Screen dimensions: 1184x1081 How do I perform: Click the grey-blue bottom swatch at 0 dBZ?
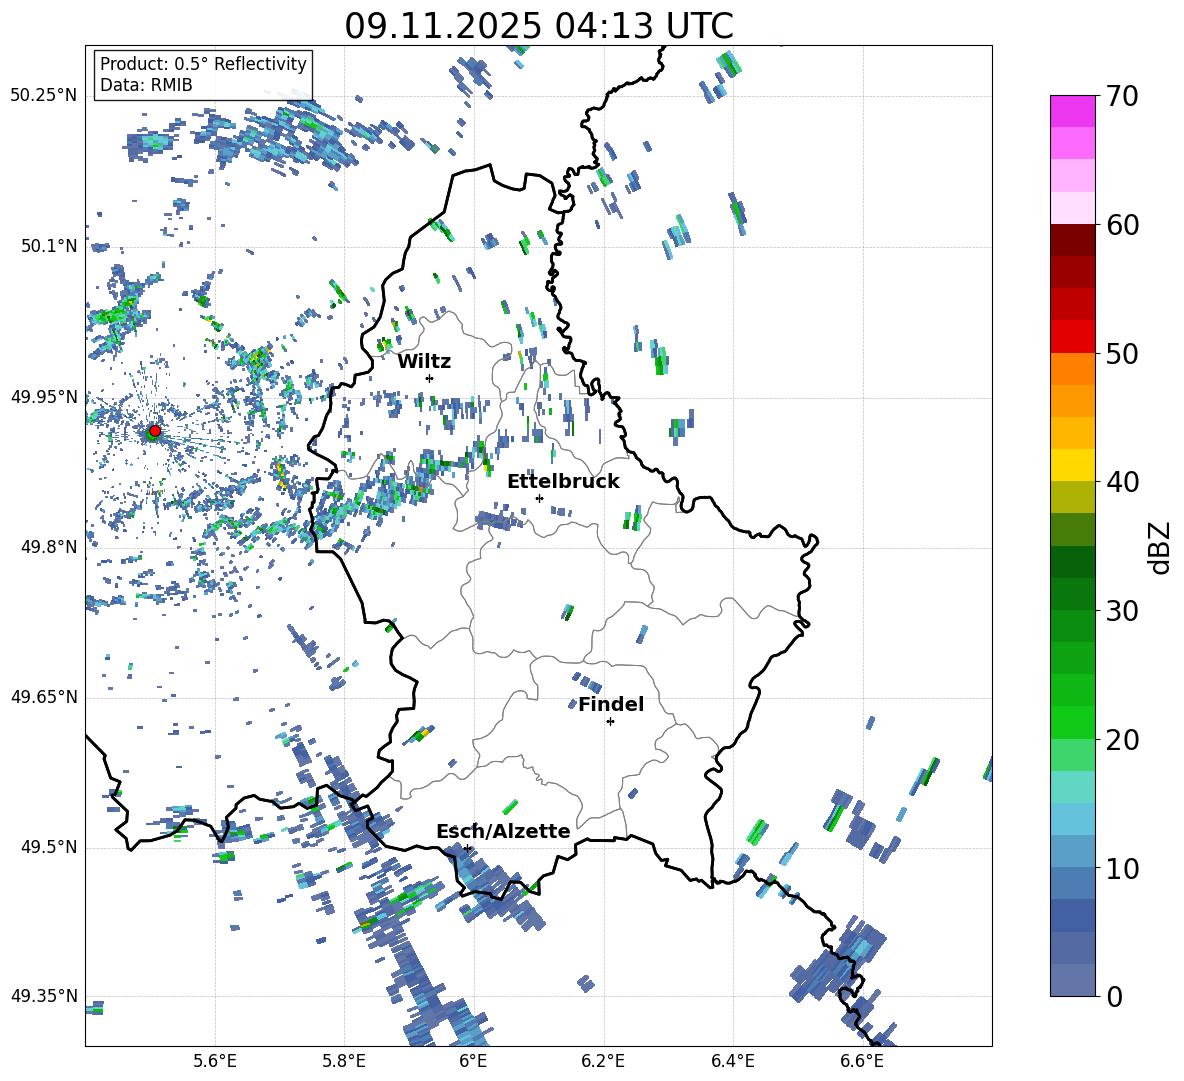1072,980
